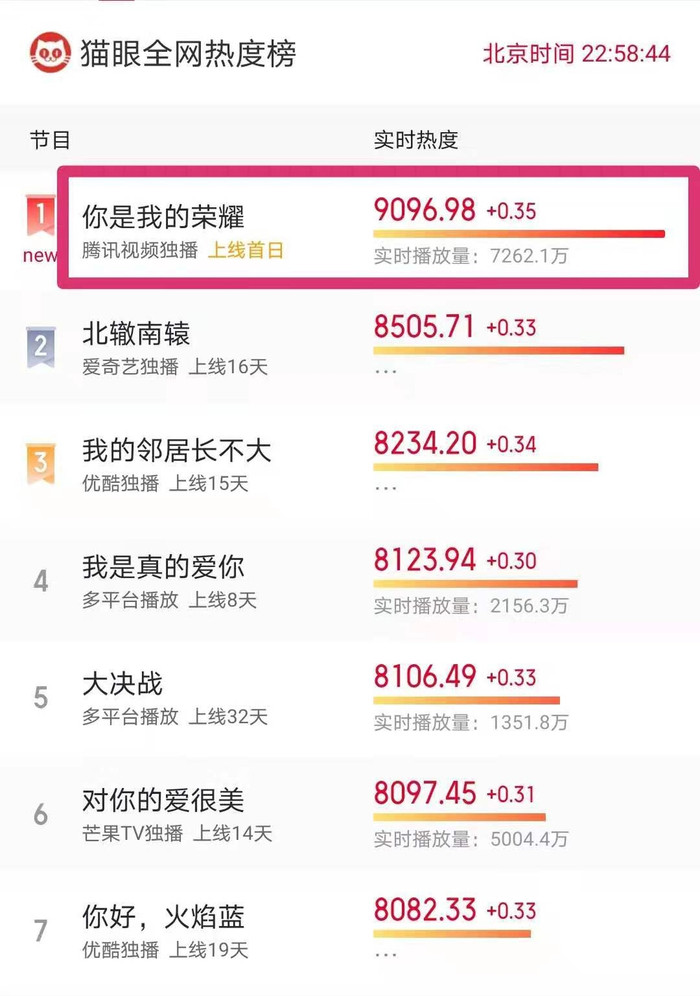Open the show 大决战
Viewport: 700px width, 996px height.
(123, 683)
